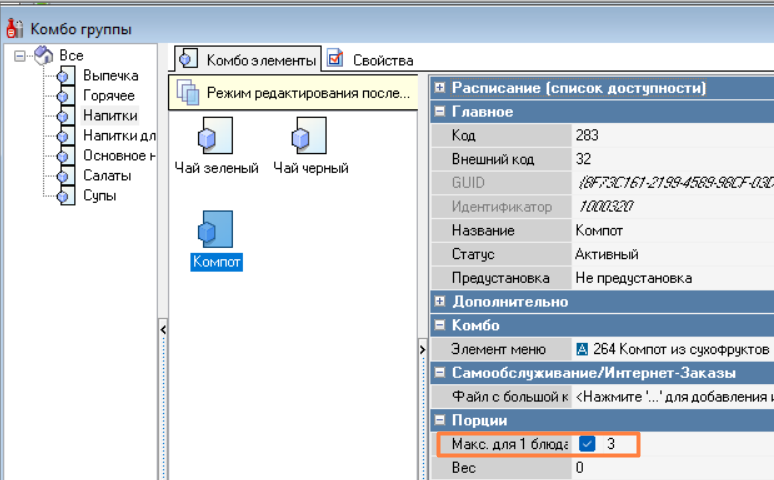The width and height of the screenshot is (774, 480).
Task: Select the Чай зеленый combo element icon
Action: coord(216,136)
